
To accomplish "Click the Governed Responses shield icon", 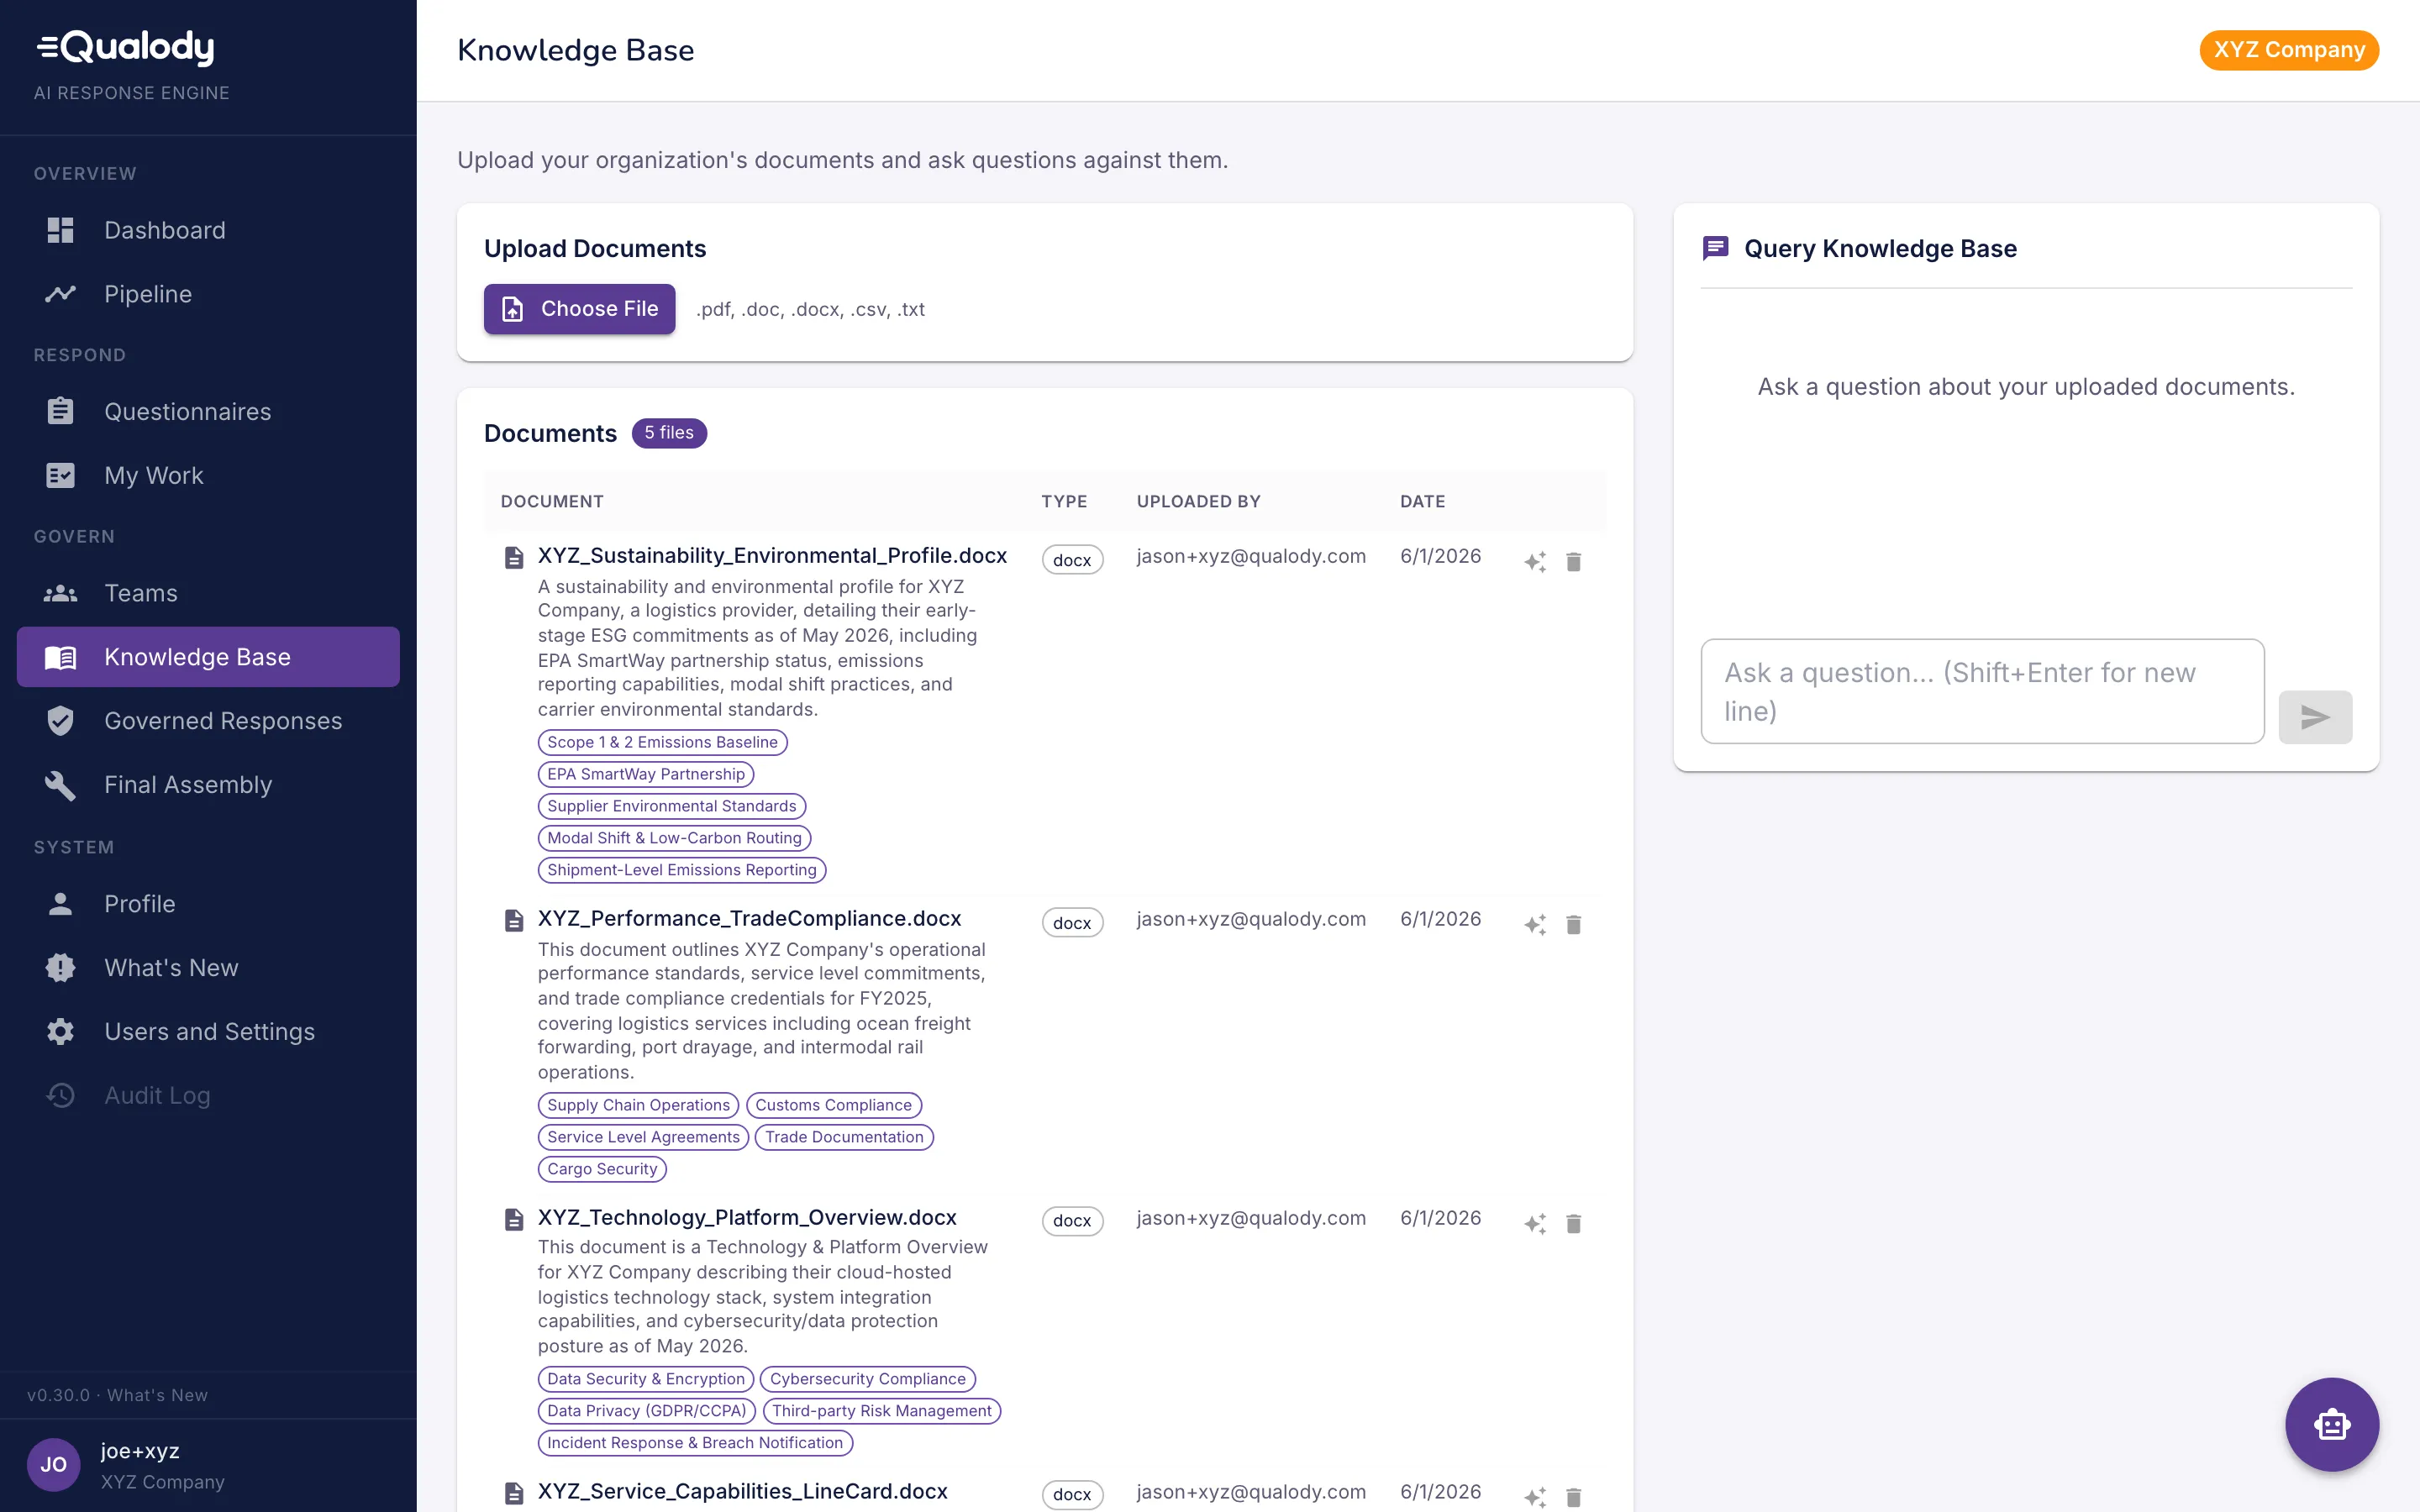I will [x=60, y=721].
